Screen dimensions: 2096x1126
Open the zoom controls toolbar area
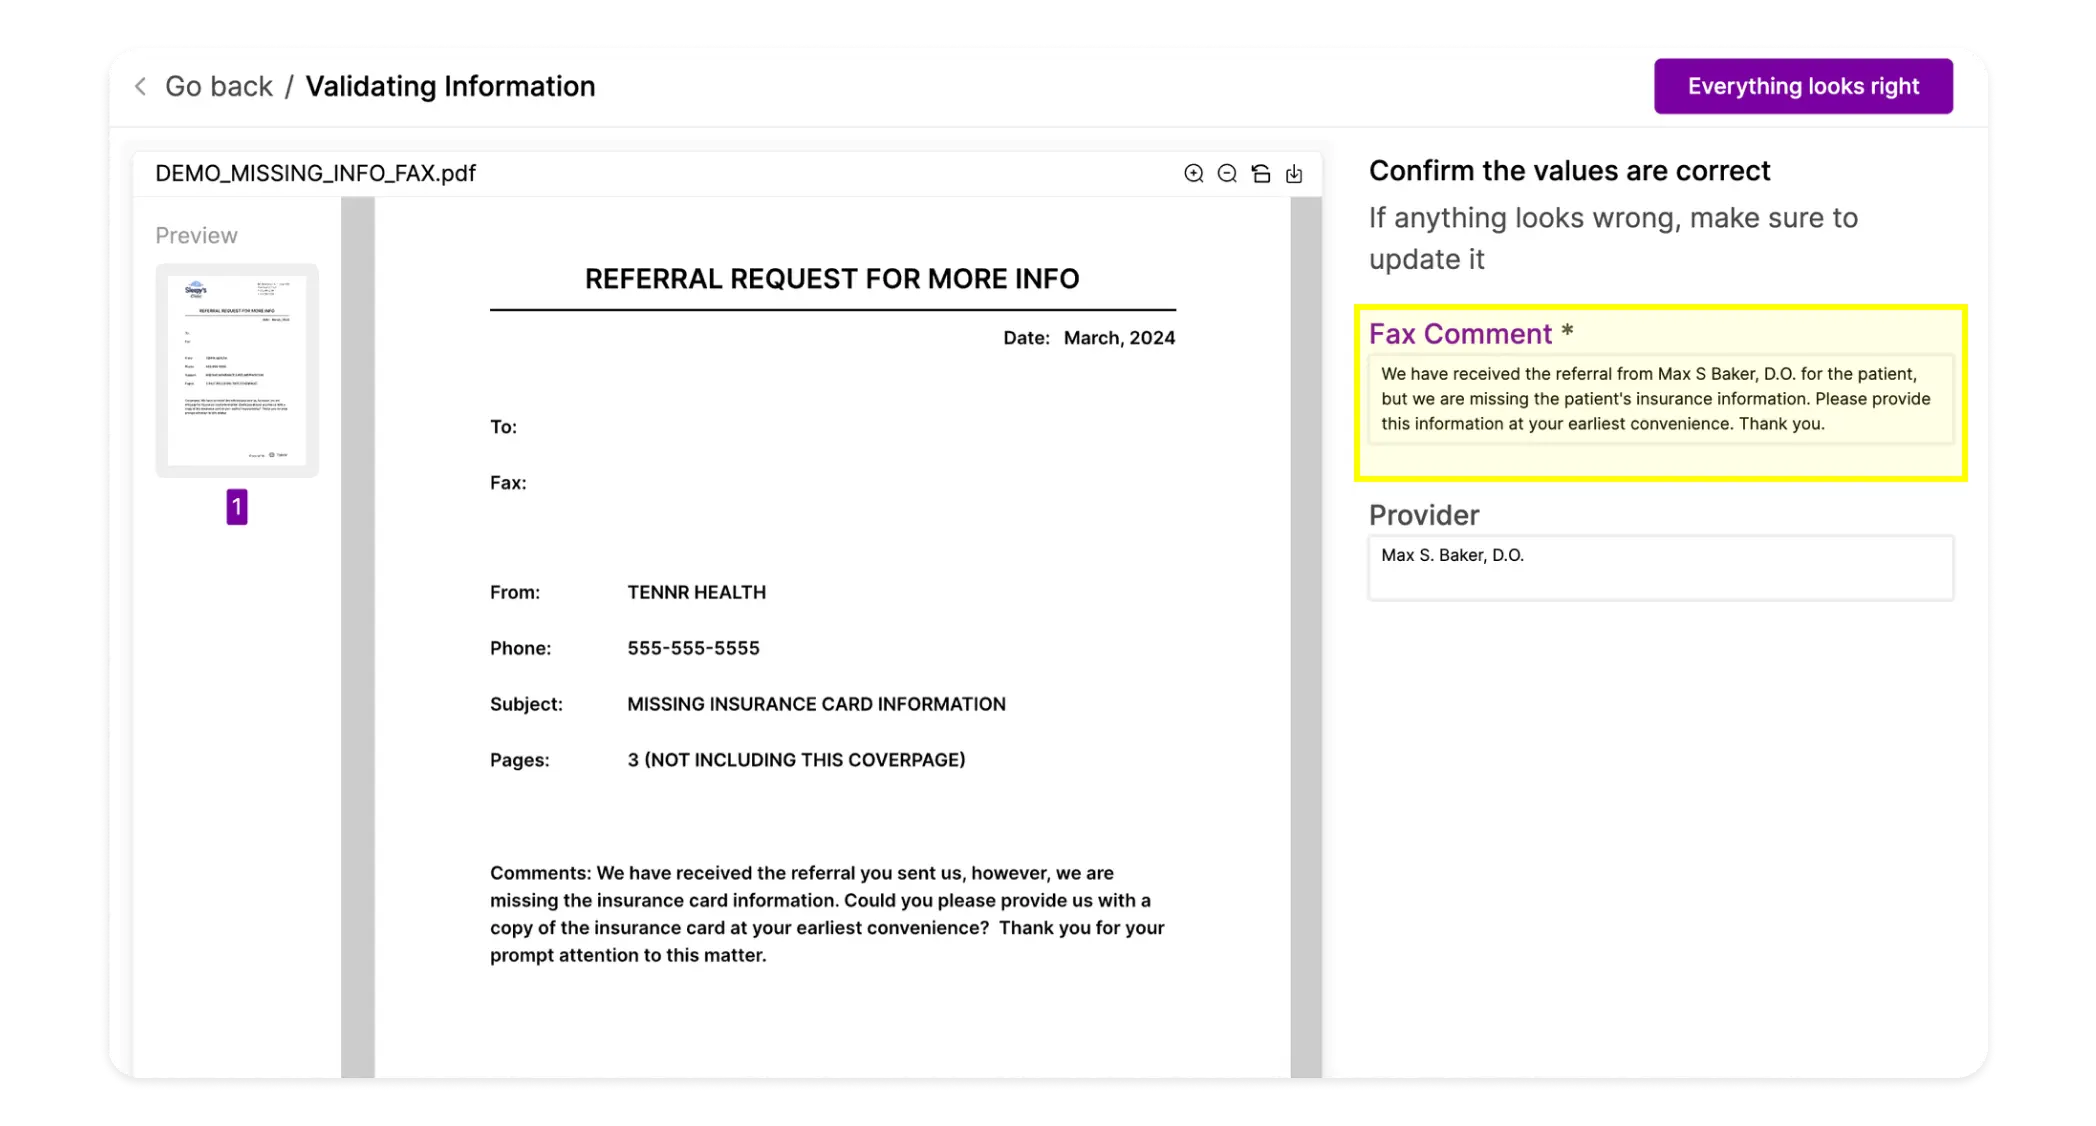coord(1244,173)
